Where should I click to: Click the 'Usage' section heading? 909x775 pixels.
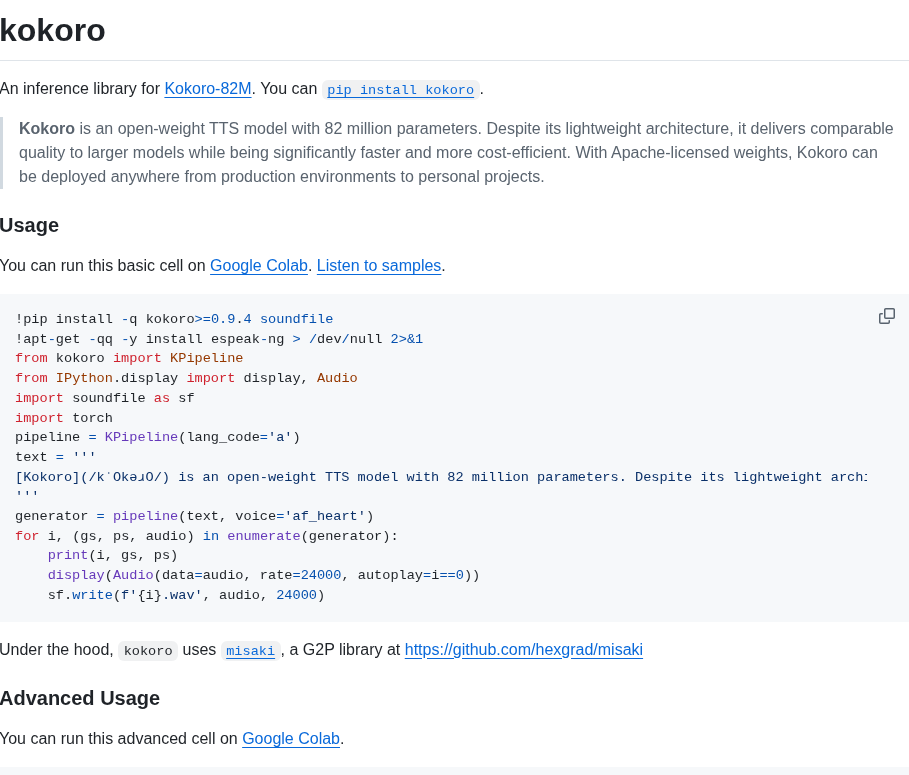tap(30, 225)
